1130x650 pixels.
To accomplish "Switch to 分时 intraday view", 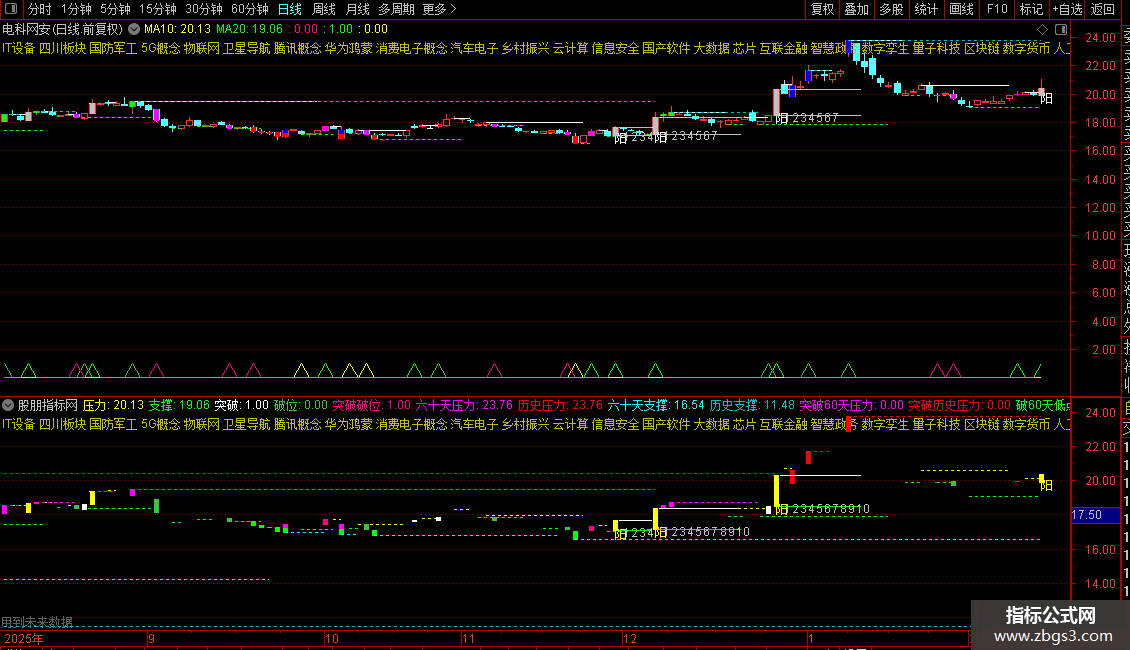I will pos(40,9).
